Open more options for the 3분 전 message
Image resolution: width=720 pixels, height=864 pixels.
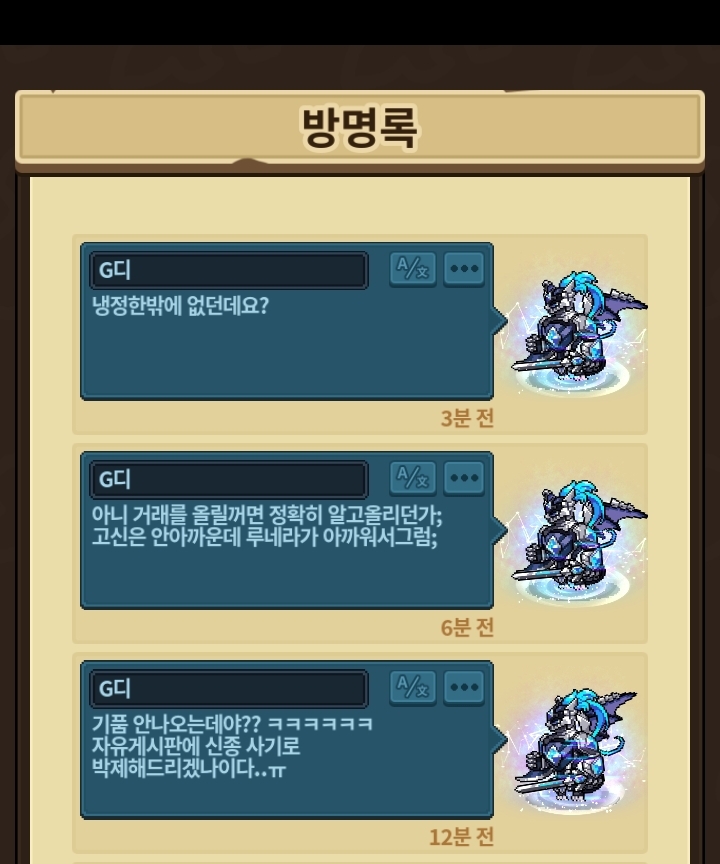point(464,269)
